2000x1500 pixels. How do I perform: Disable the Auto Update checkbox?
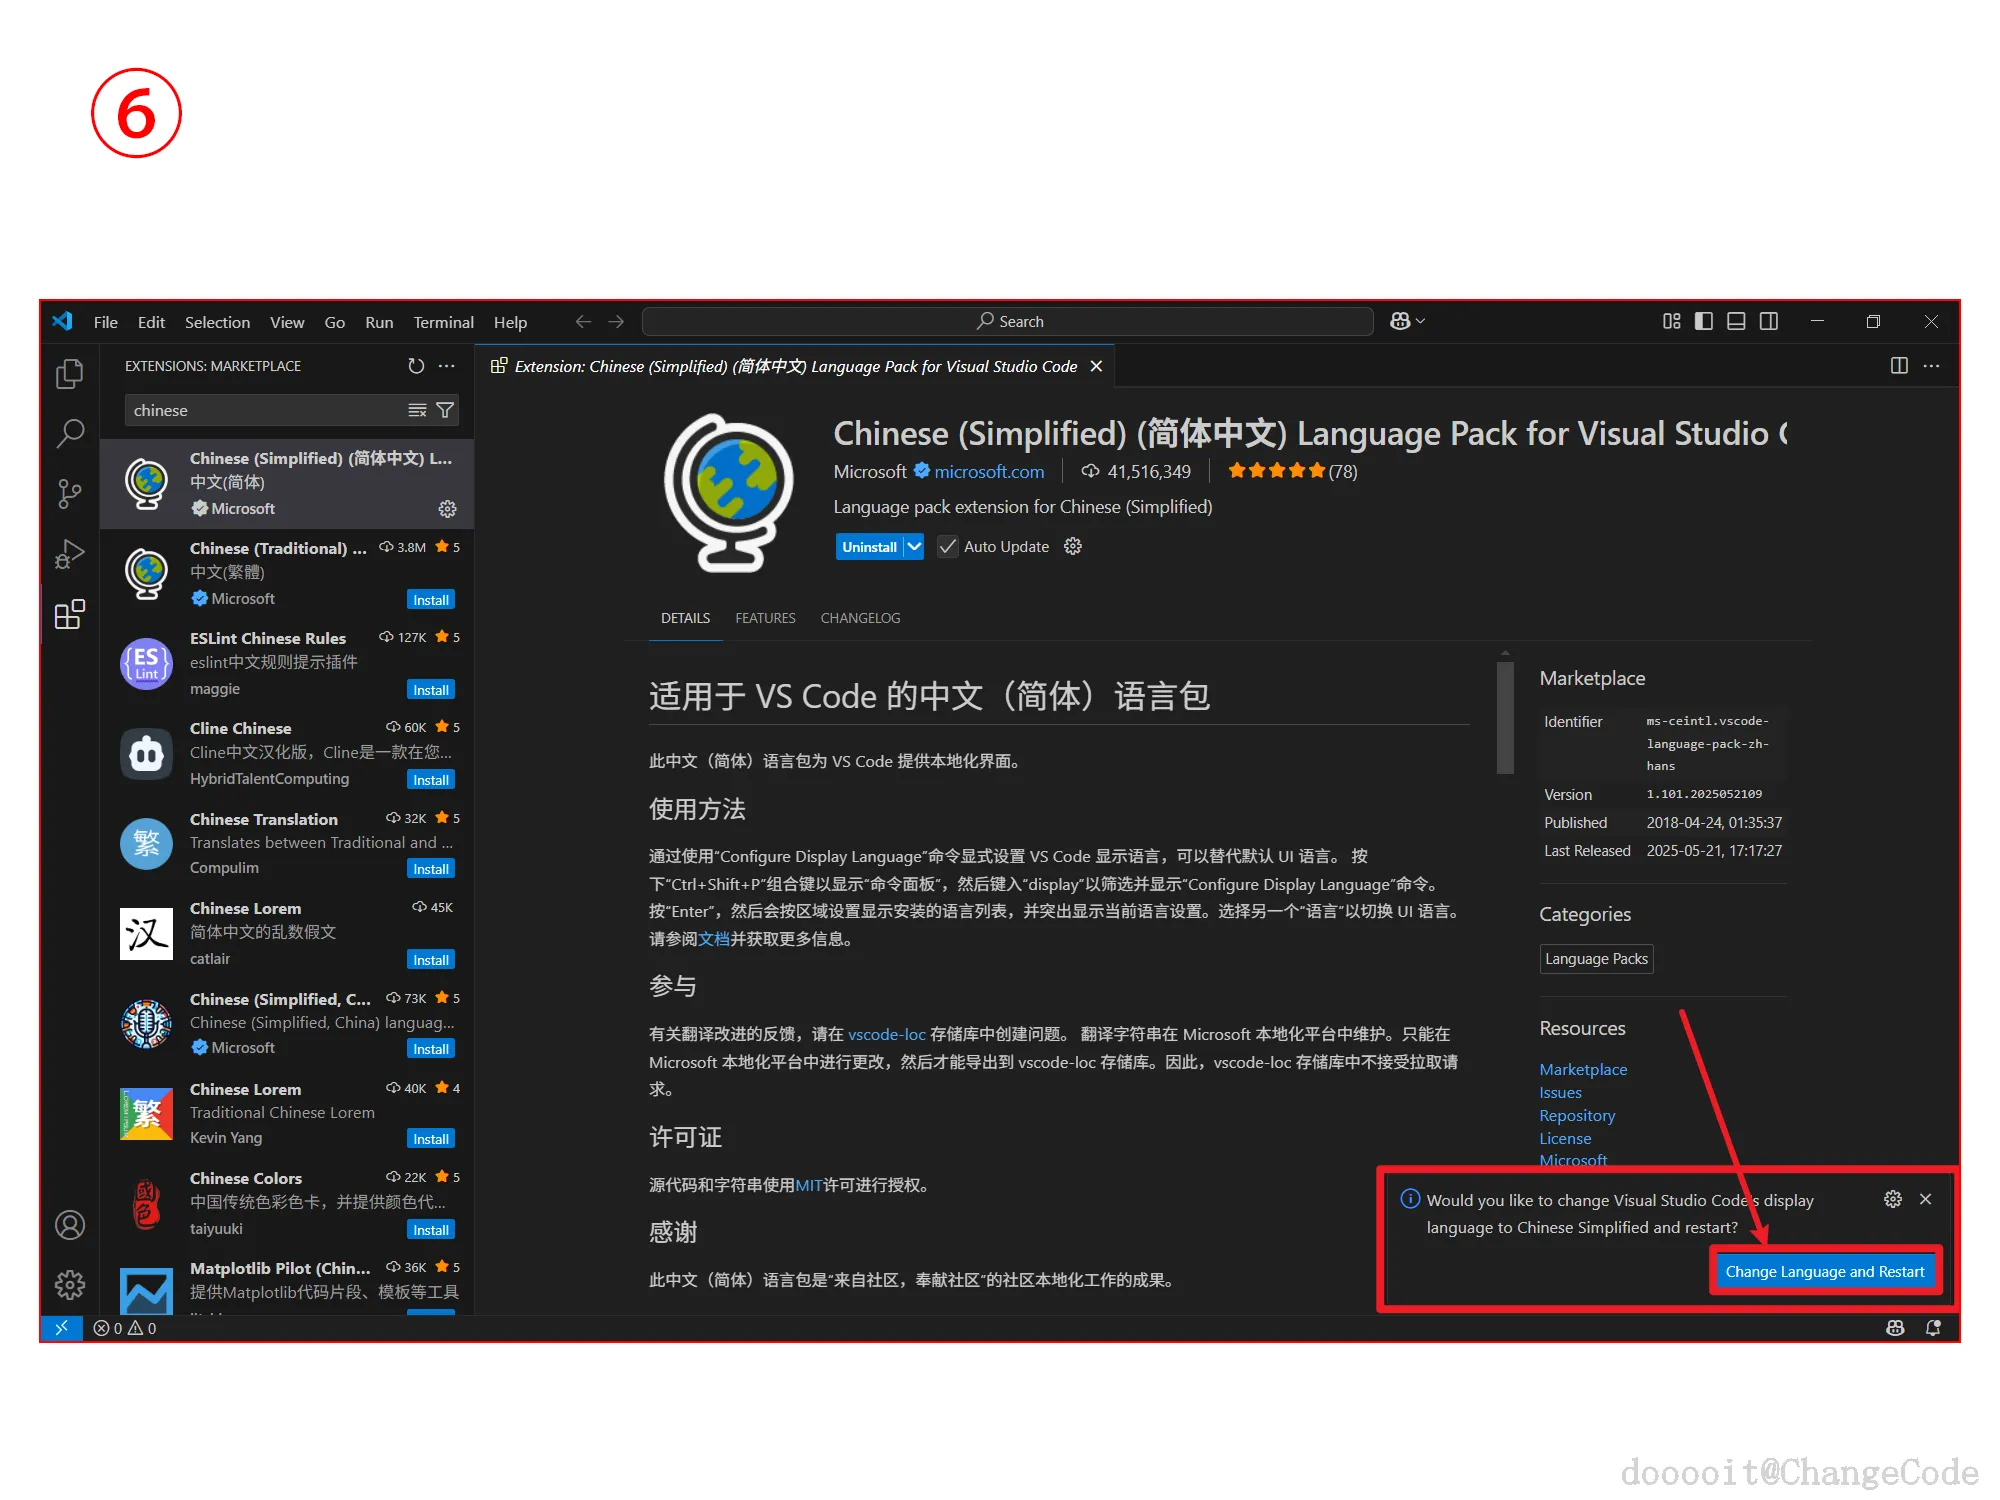click(946, 546)
